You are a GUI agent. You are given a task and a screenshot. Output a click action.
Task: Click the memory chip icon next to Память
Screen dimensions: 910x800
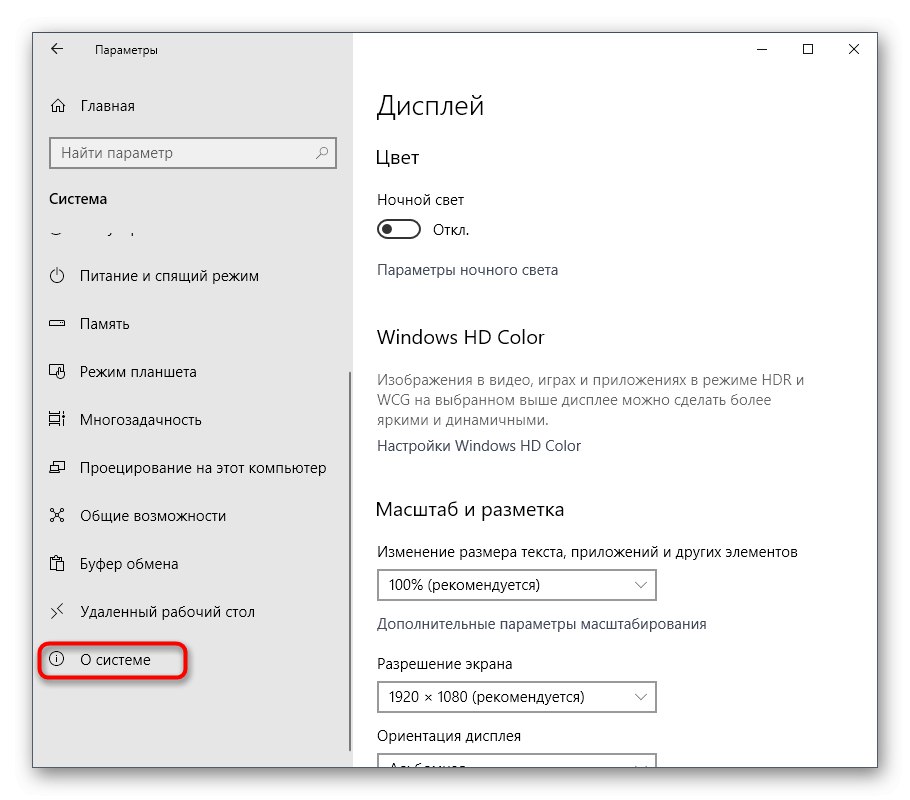tap(55, 324)
